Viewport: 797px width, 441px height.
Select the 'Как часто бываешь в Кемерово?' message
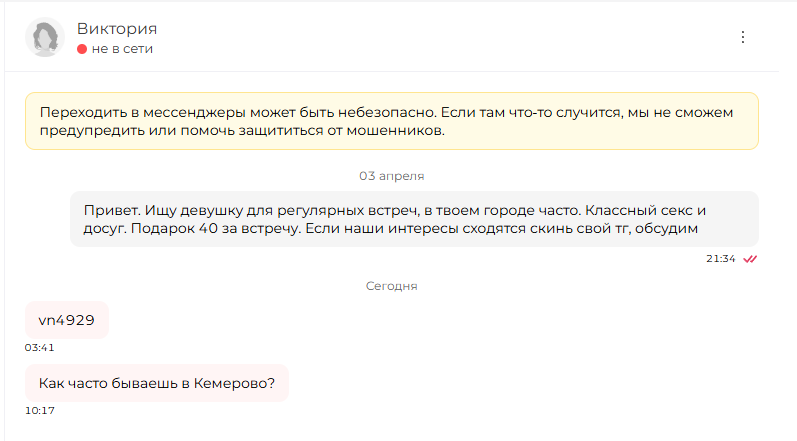click(x=157, y=383)
